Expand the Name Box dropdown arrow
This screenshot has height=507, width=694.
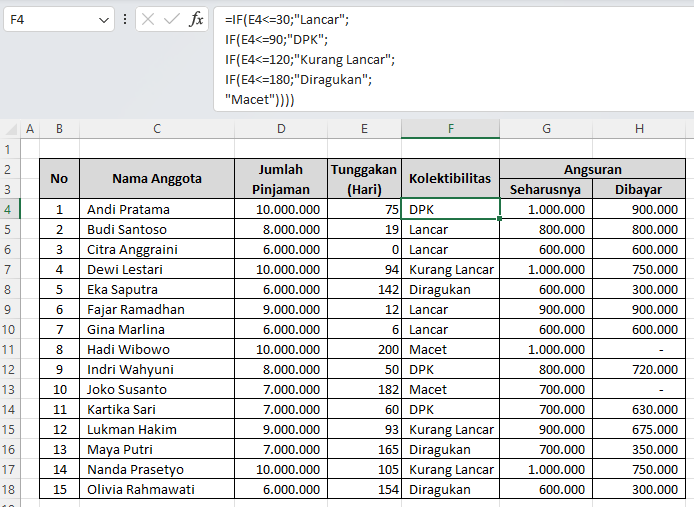[104, 19]
